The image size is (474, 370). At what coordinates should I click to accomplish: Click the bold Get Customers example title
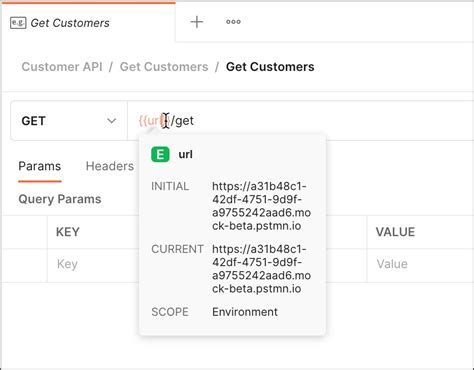point(270,67)
